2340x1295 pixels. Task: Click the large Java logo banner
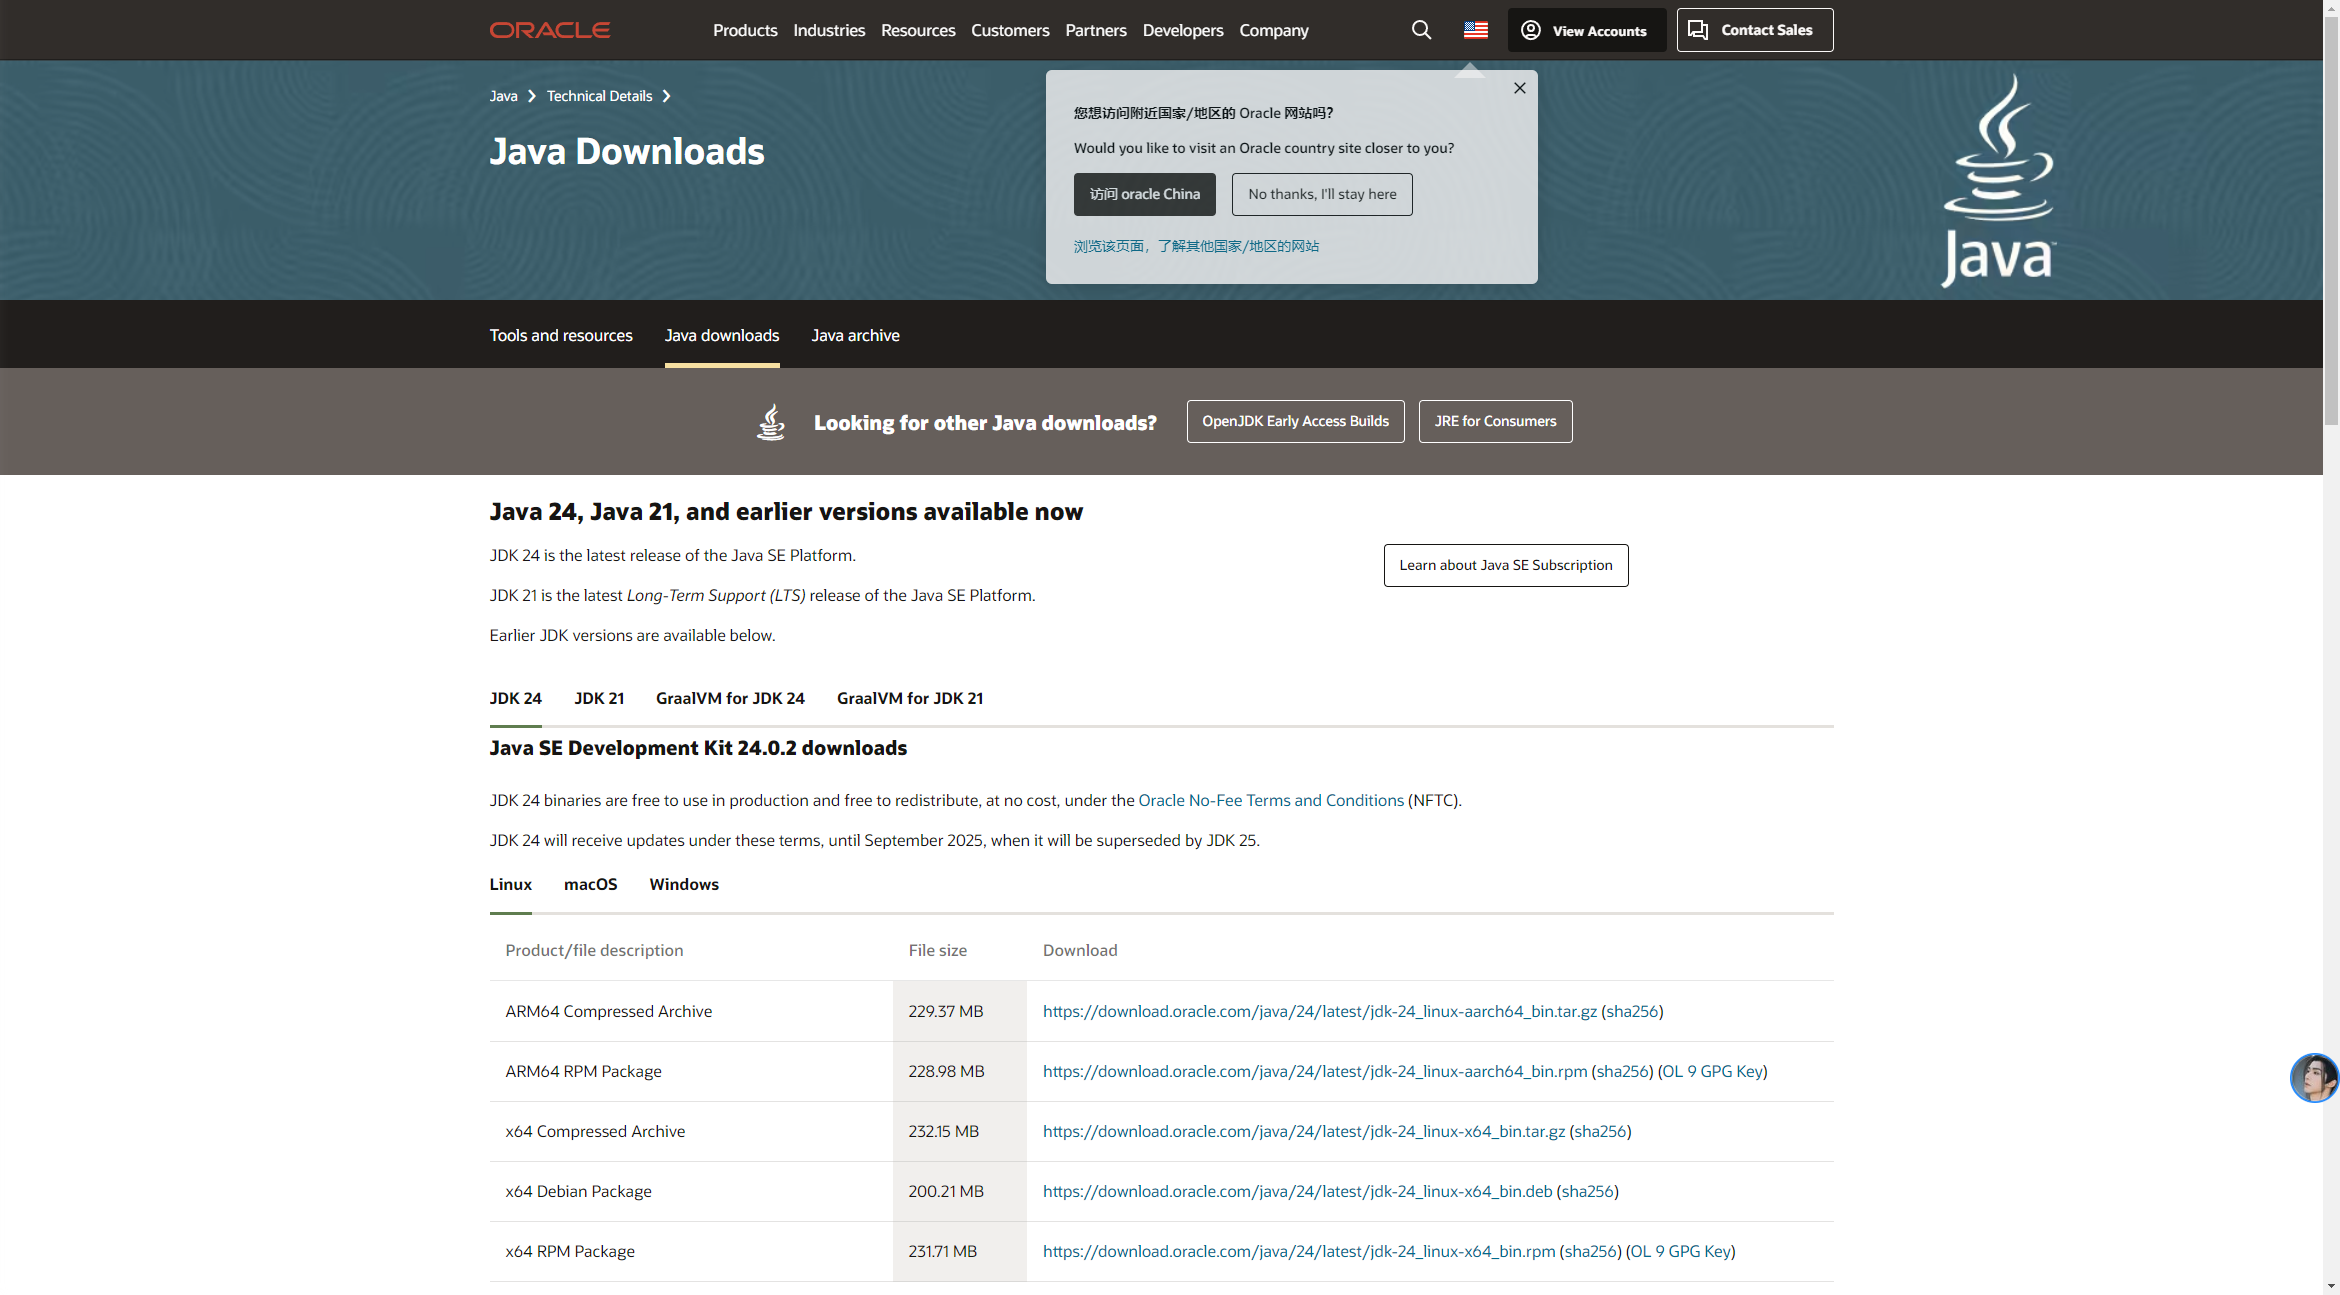coord(1997,182)
